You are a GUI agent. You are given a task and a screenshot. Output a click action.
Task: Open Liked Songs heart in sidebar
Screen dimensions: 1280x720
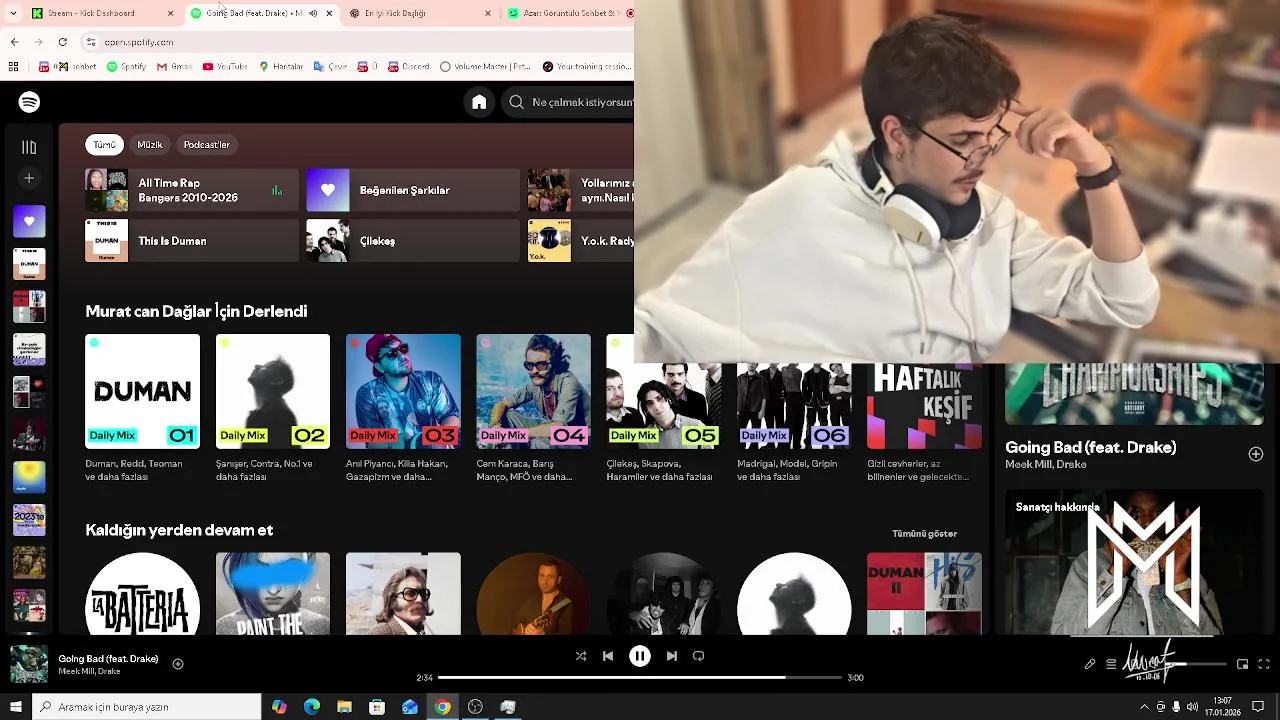pyautogui.click(x=29, y=221)
